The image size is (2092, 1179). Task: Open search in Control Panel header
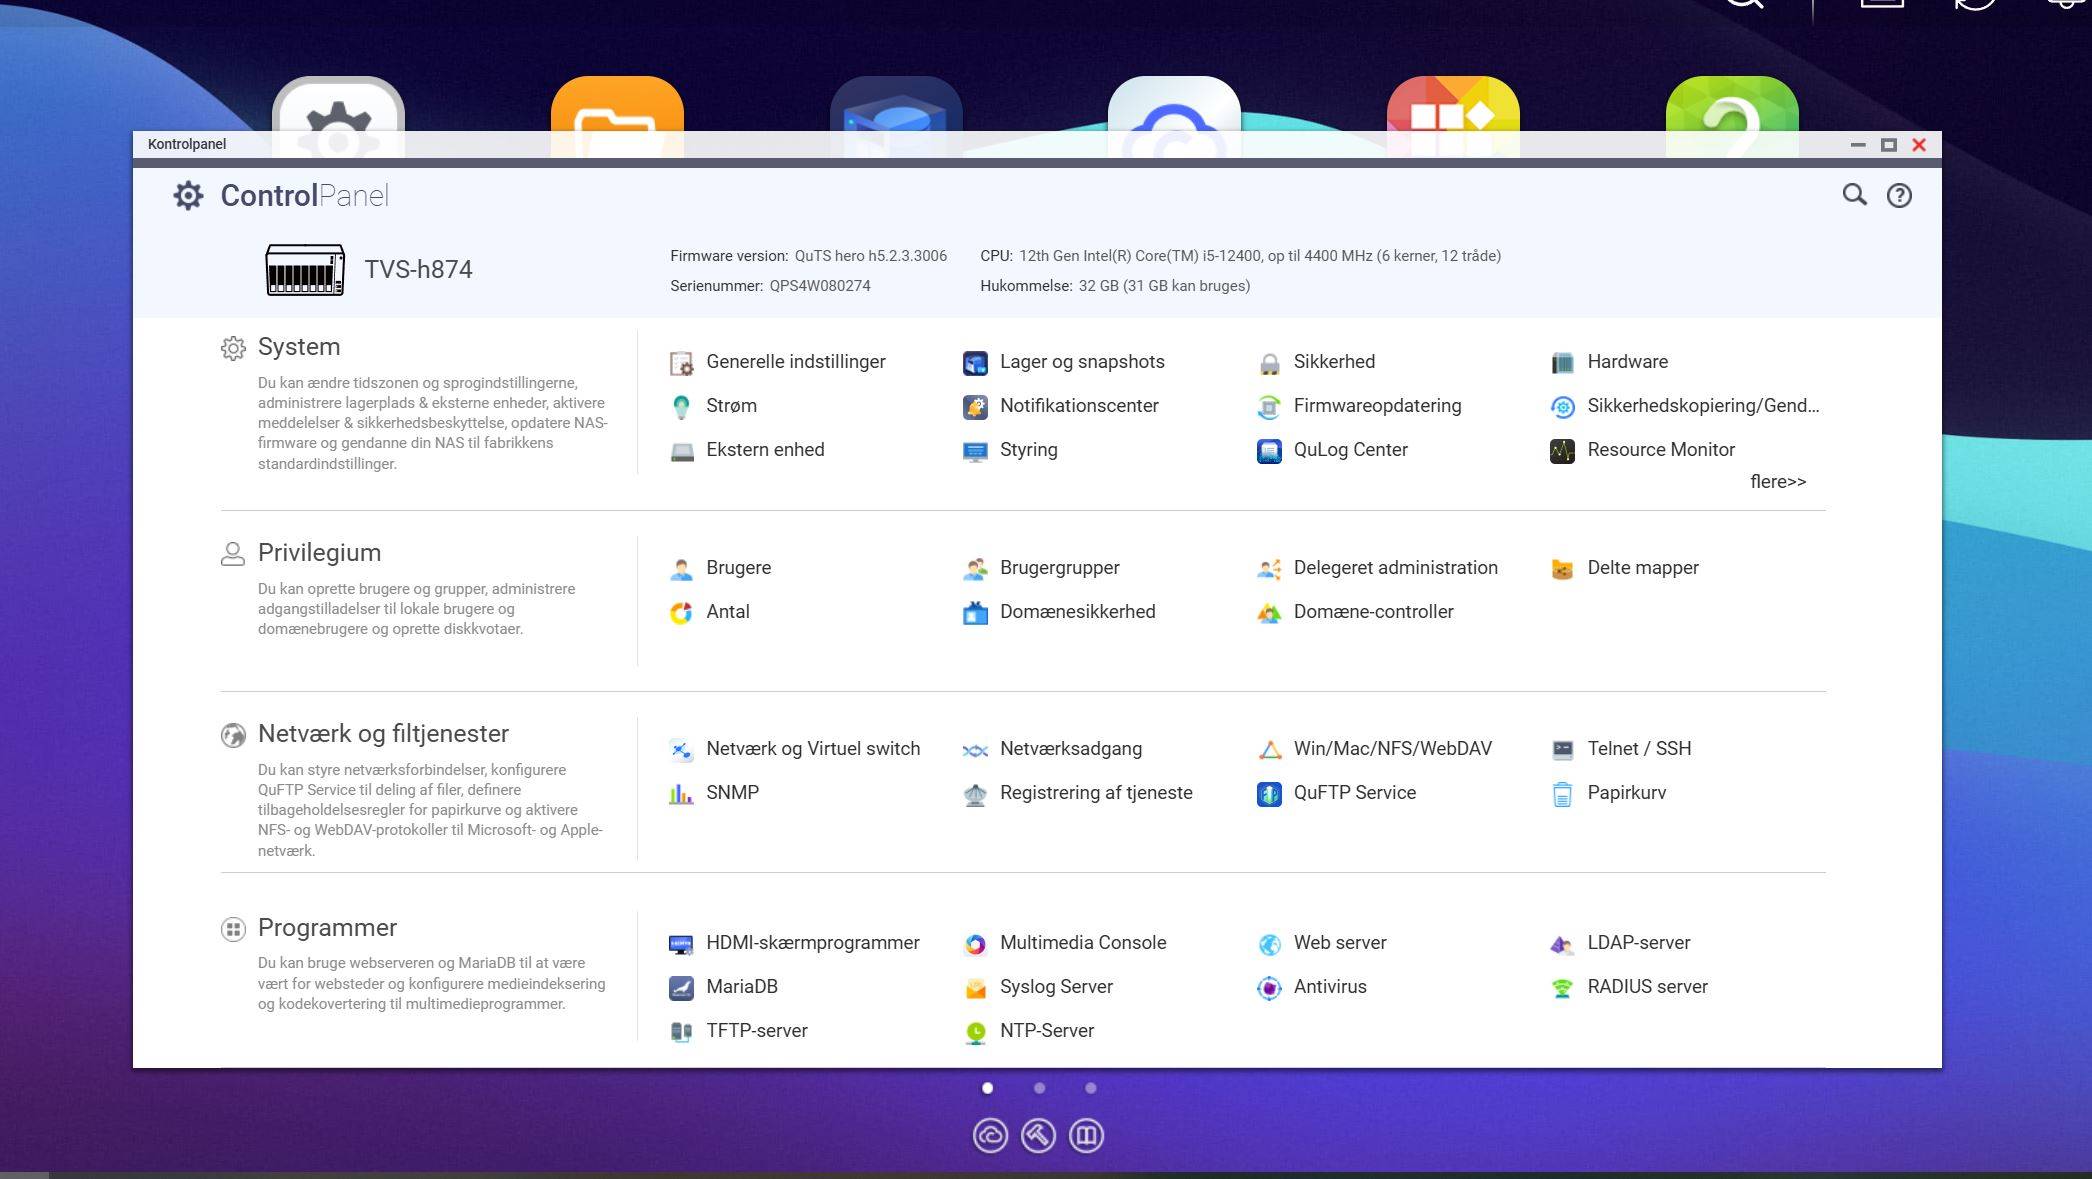[x=1854, y=195]
